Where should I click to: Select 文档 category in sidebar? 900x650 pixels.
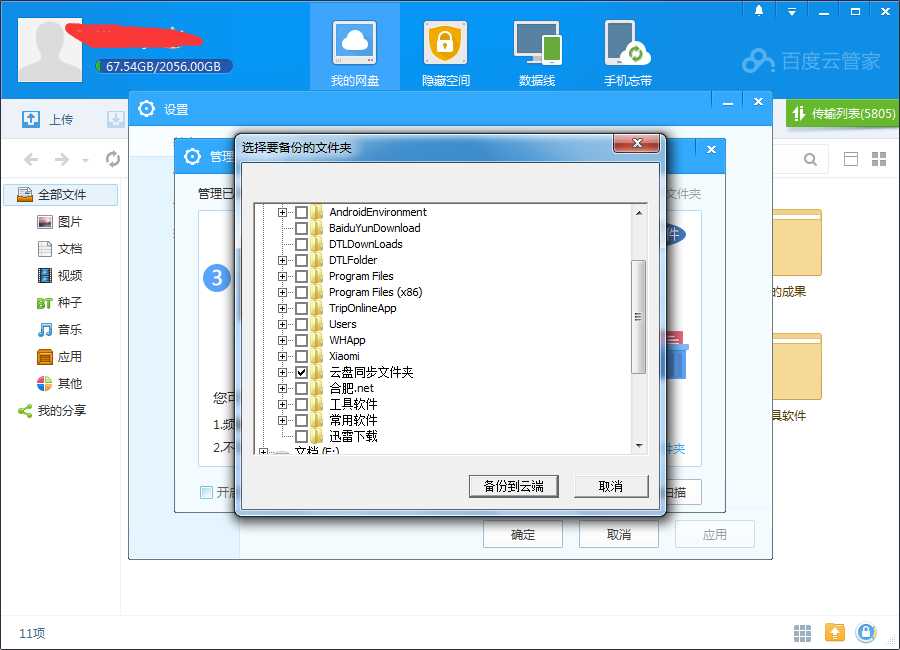(60, 249)
